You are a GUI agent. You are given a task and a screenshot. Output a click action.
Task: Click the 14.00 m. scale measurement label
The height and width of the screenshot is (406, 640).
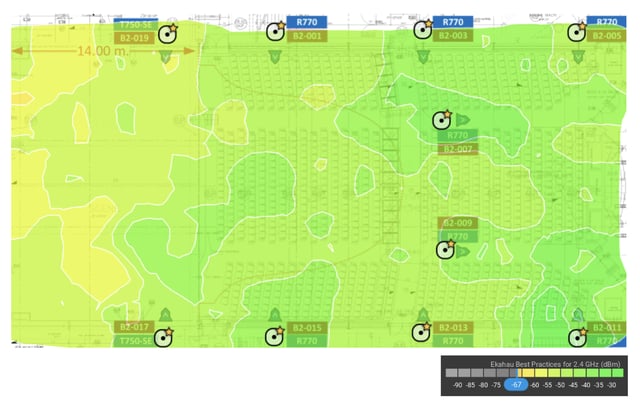coord(102,51)
